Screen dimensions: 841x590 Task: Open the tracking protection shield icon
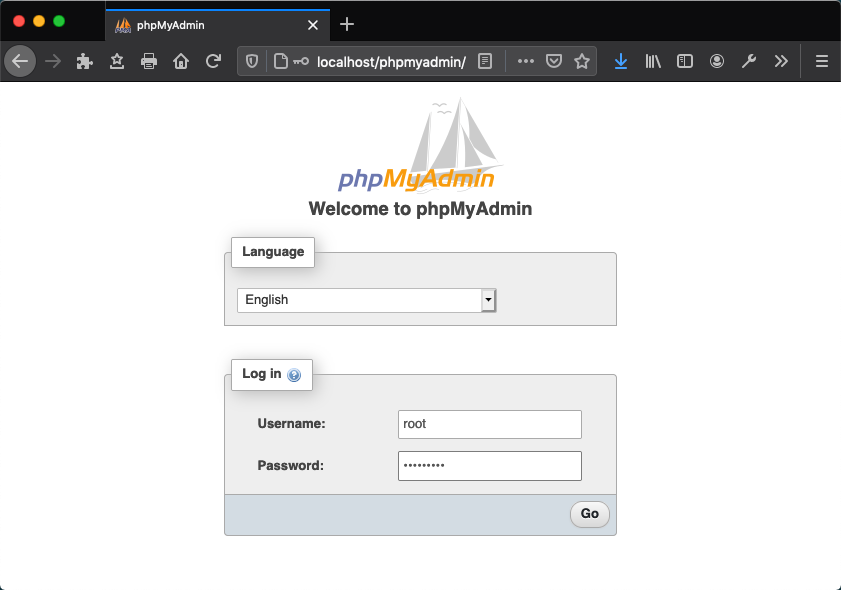[252, 61]
